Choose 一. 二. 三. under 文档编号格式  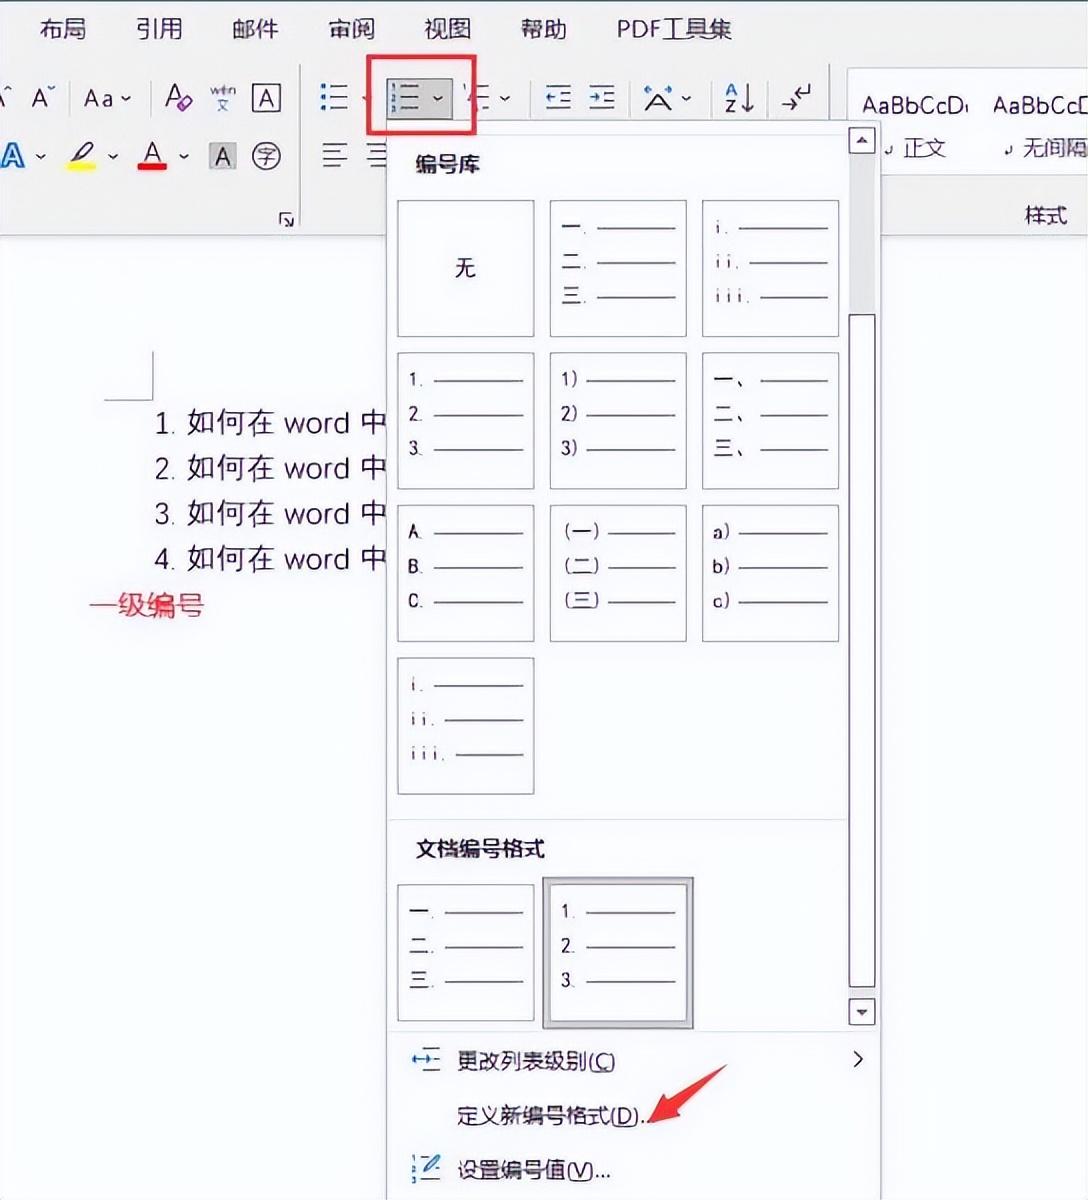(x=466, y=952)
